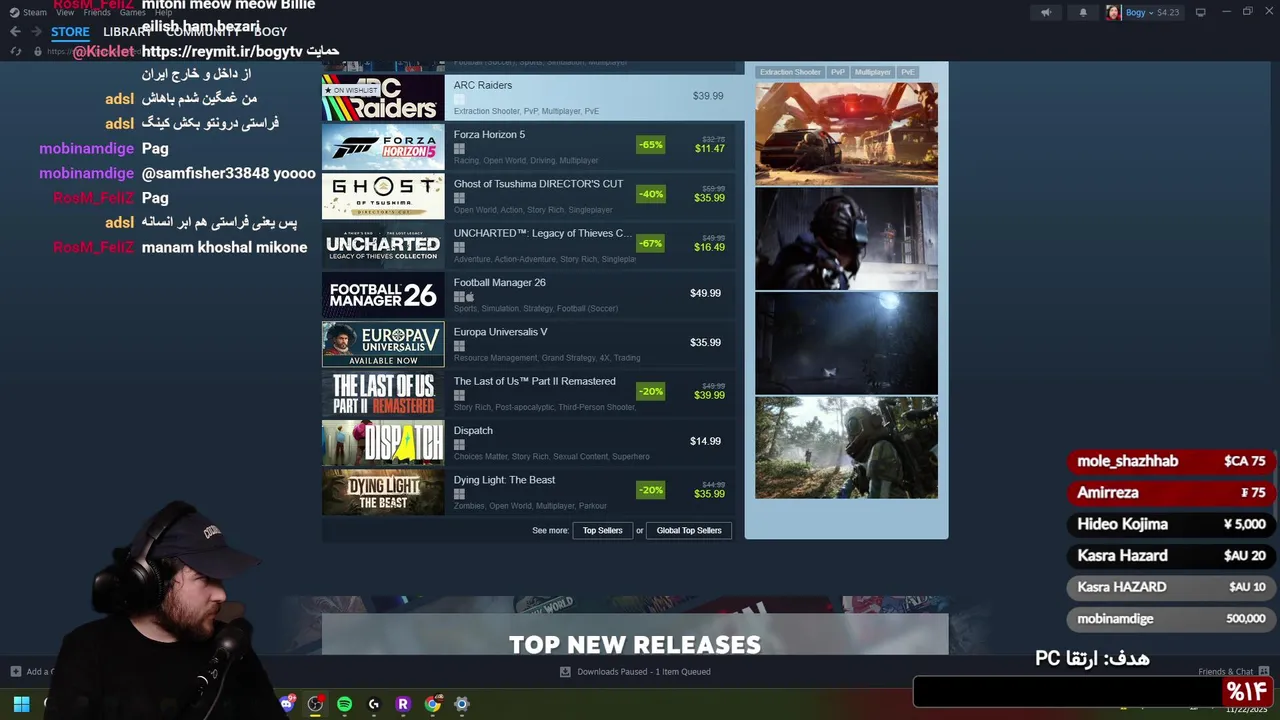The image size is (1280, 720).
Task: Switch to the BOGY profile tab
Action: (270, 32)
